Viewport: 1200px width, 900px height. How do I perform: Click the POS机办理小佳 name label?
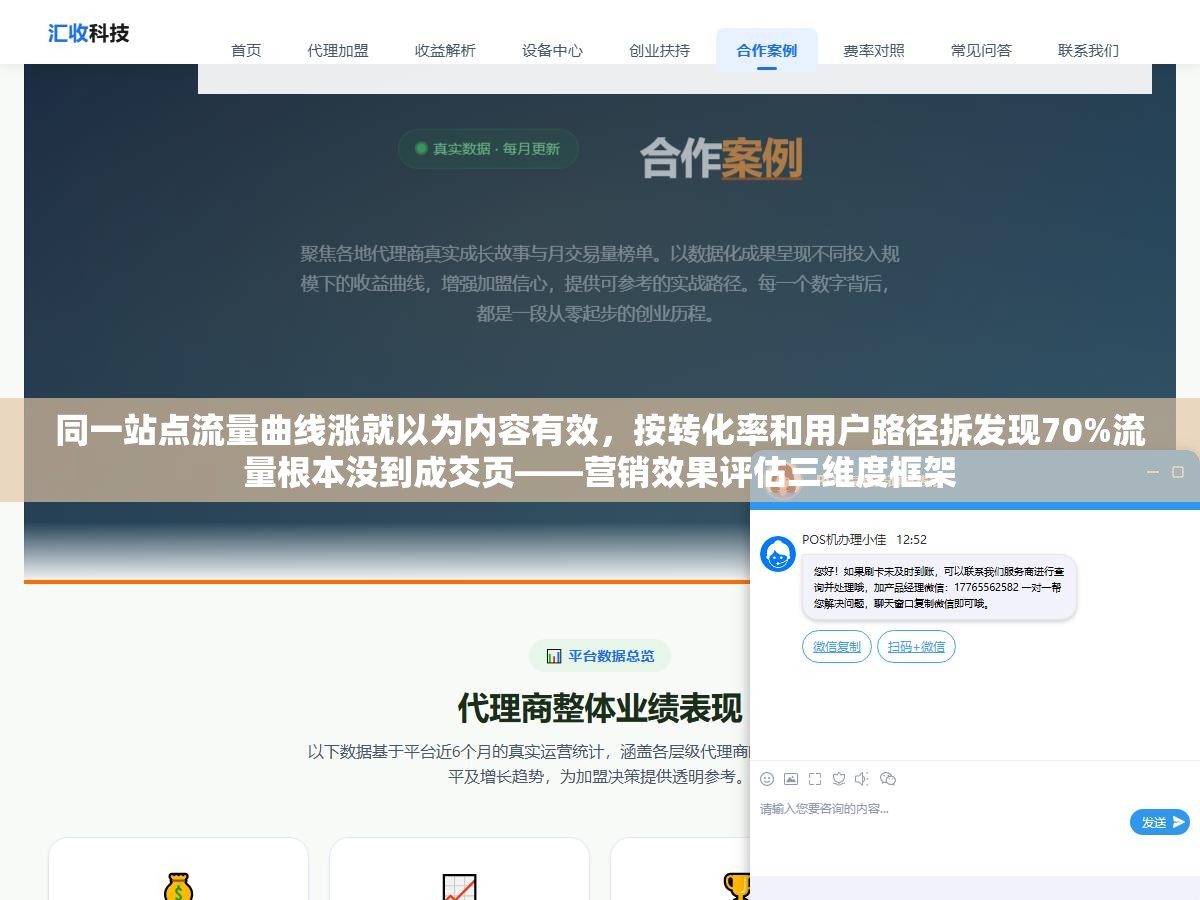point(844,540)
